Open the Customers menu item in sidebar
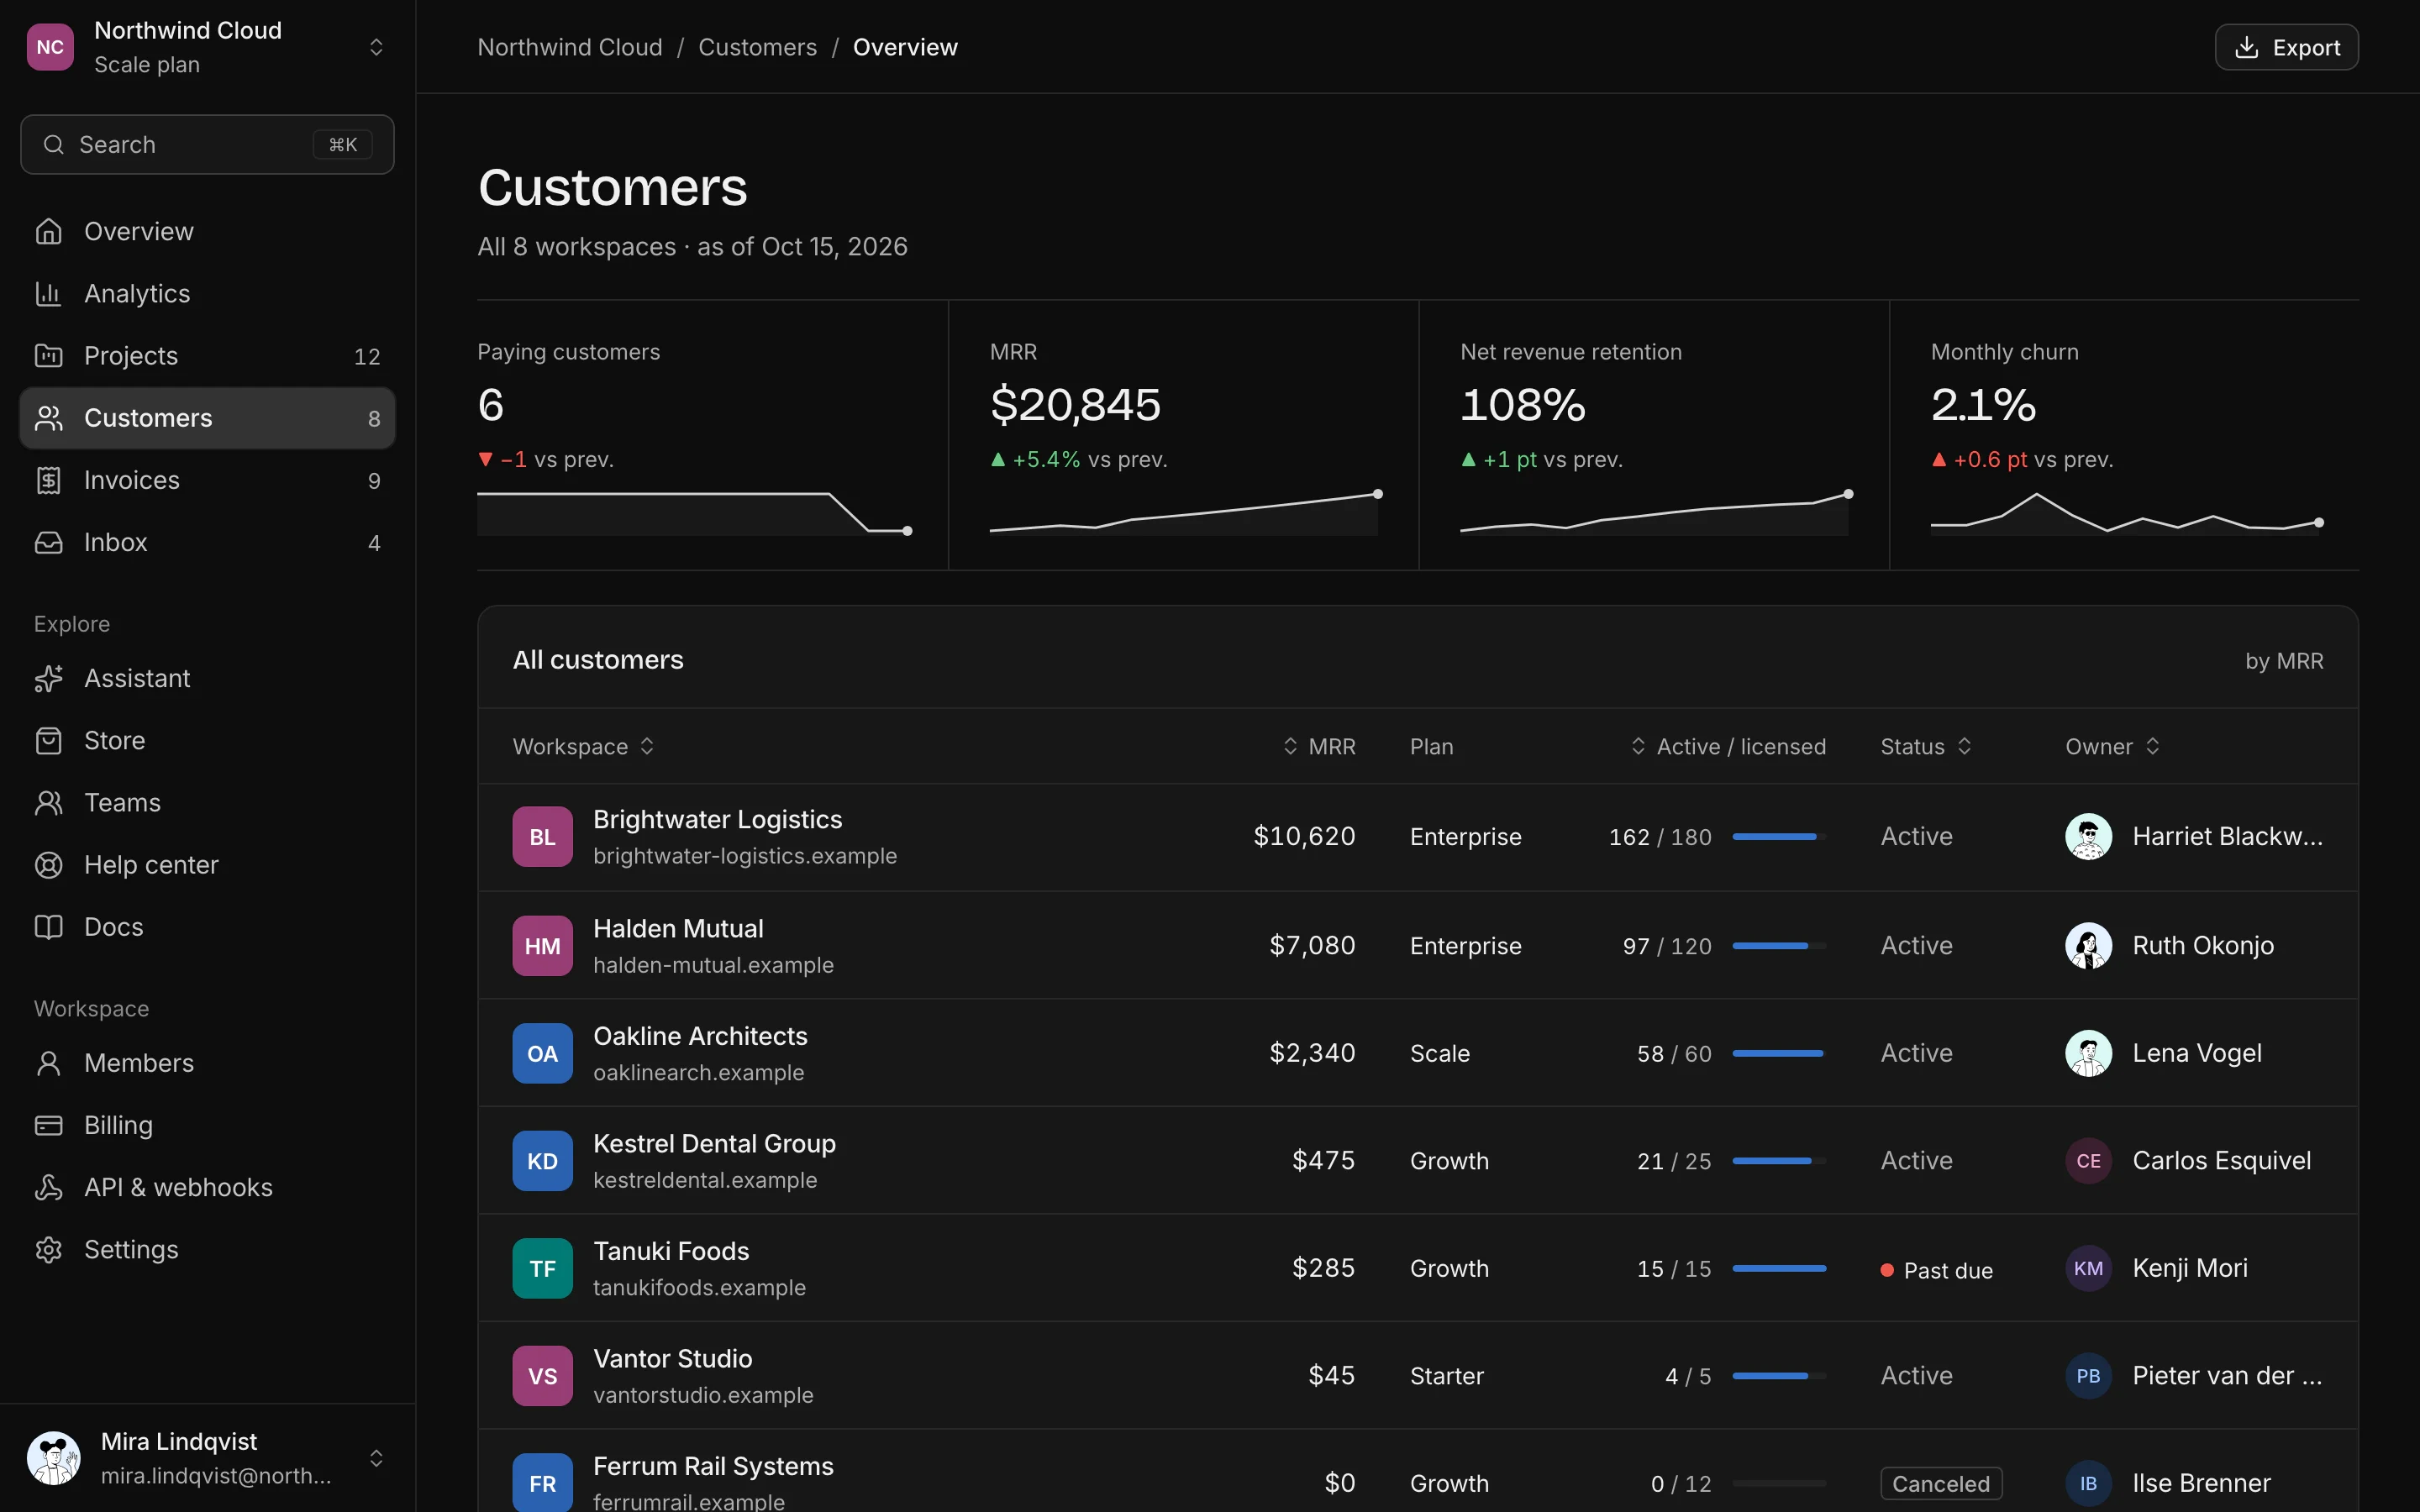The image size is (2420, 1512). pos(207,418)
